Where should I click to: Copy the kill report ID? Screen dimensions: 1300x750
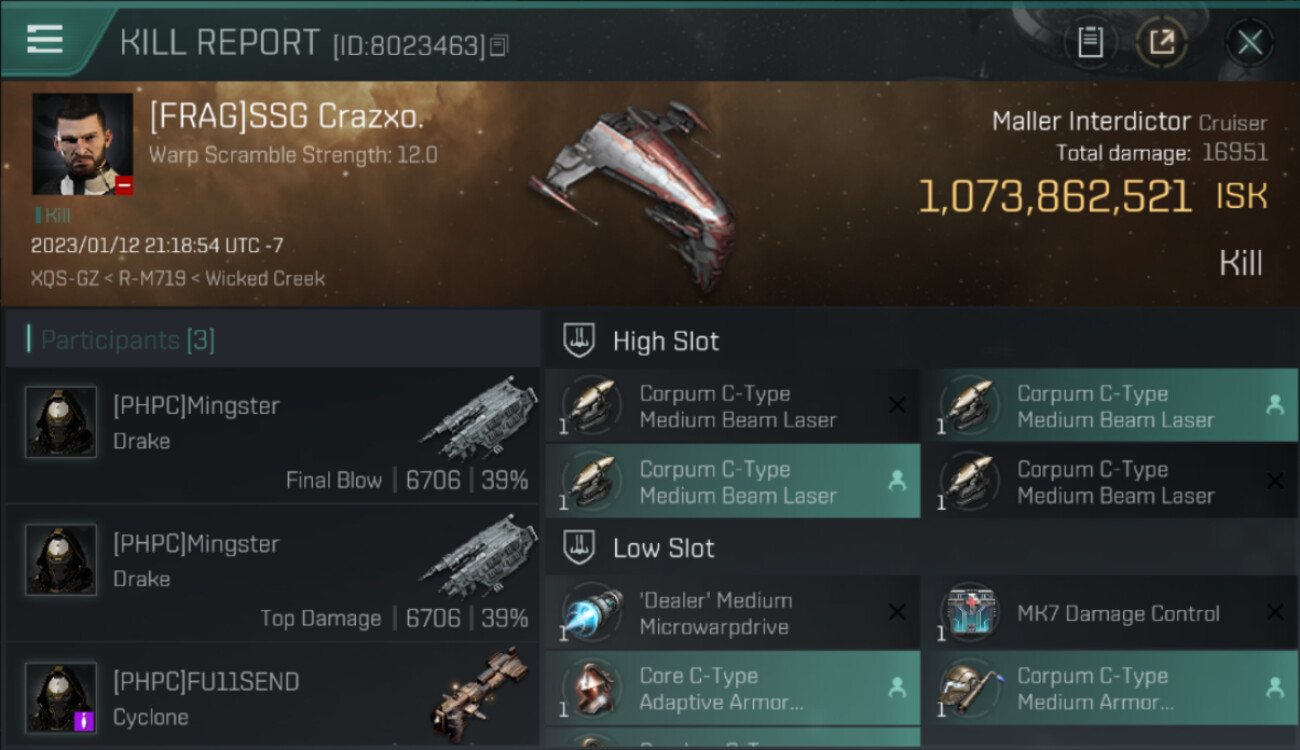tap(499, 45)
